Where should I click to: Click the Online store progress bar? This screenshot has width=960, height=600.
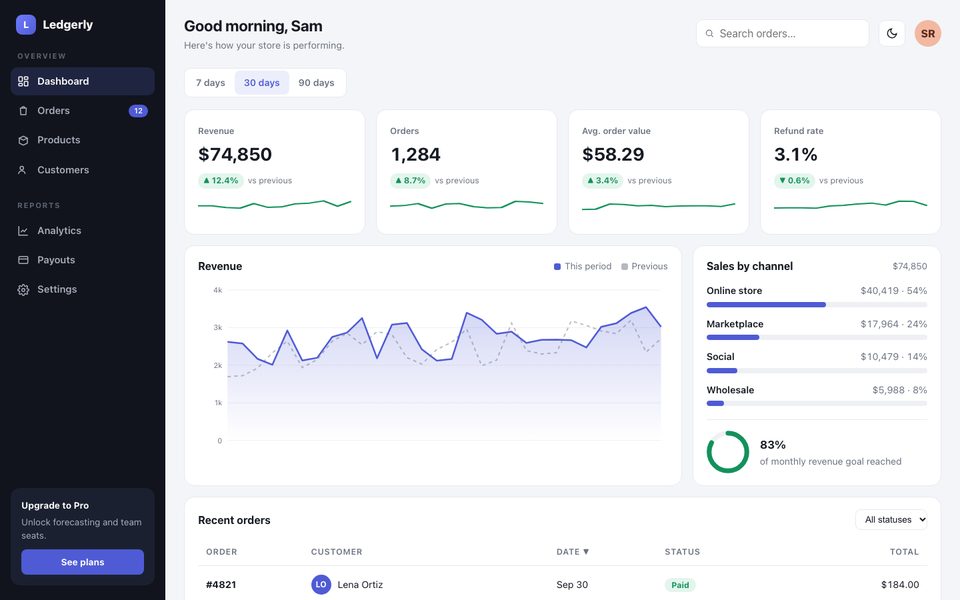[817, 305]
